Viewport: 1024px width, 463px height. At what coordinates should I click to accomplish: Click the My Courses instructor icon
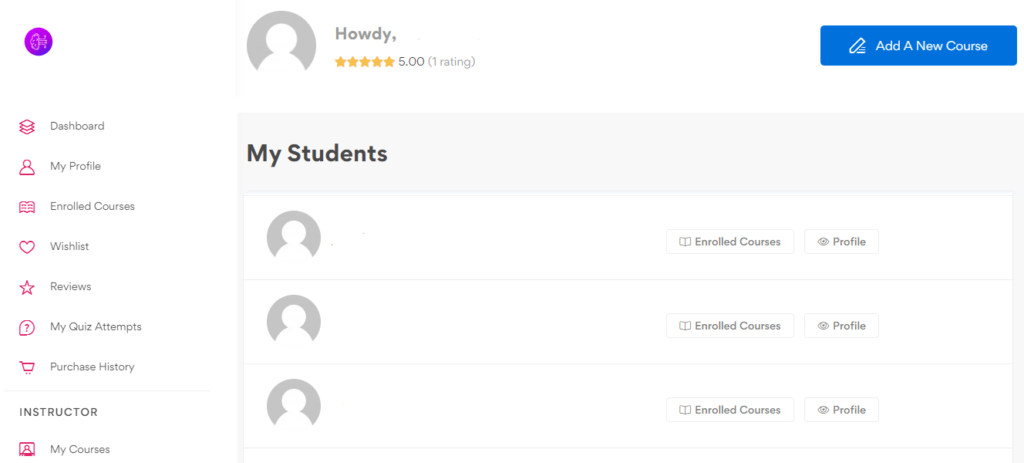(x=27, y=449)
